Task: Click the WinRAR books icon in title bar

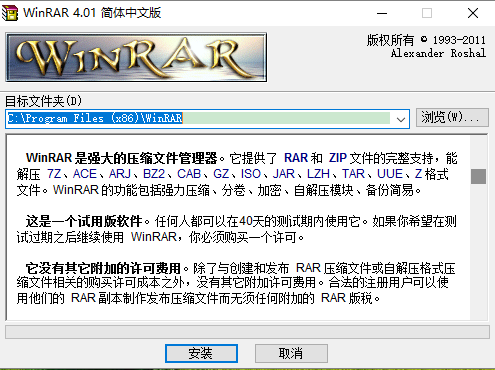Action: click(10, 13)
